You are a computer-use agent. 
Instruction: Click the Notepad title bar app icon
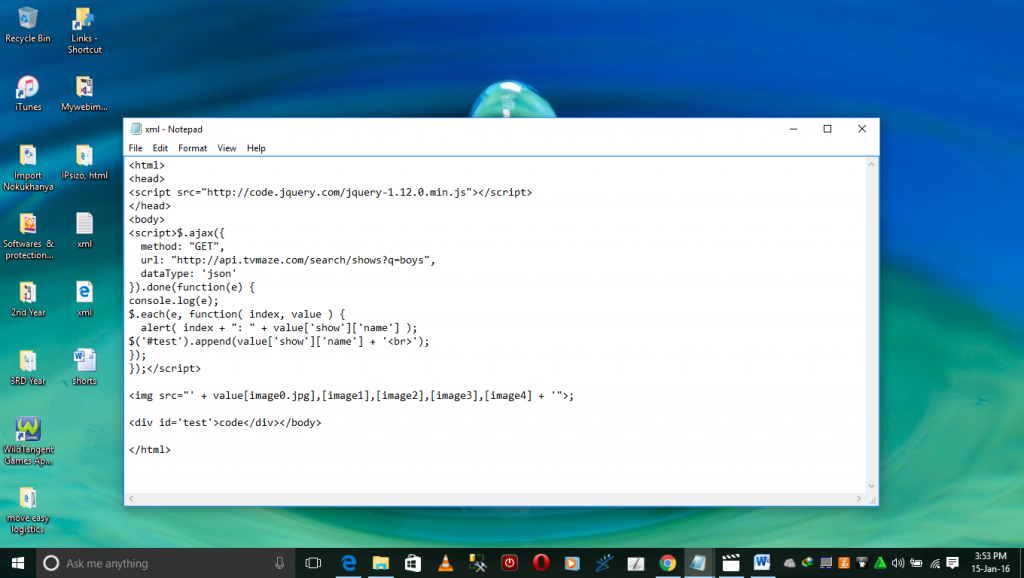[135, 129]
